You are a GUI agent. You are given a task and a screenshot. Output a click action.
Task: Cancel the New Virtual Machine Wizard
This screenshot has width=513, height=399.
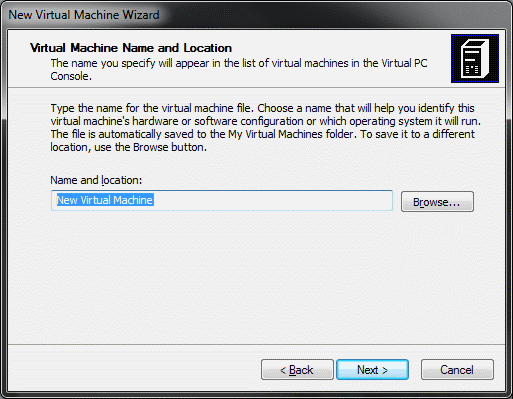tap(457, 370)
